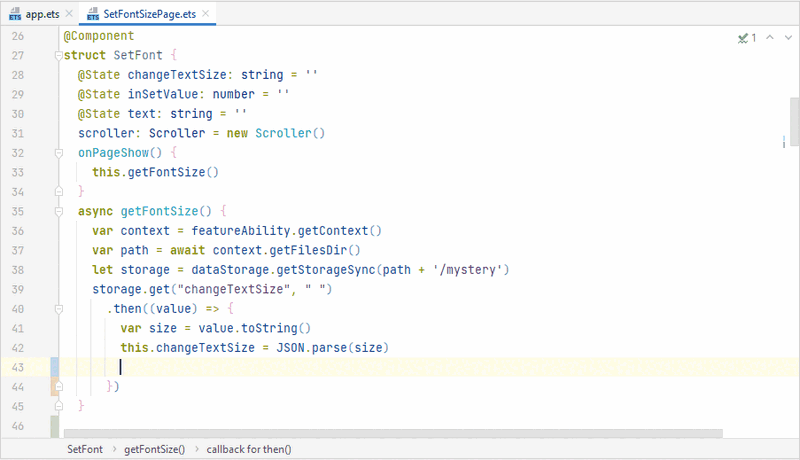The image size is (800, 460).
Task: Switch to the app.ets tab
Action: click(38, 15)
